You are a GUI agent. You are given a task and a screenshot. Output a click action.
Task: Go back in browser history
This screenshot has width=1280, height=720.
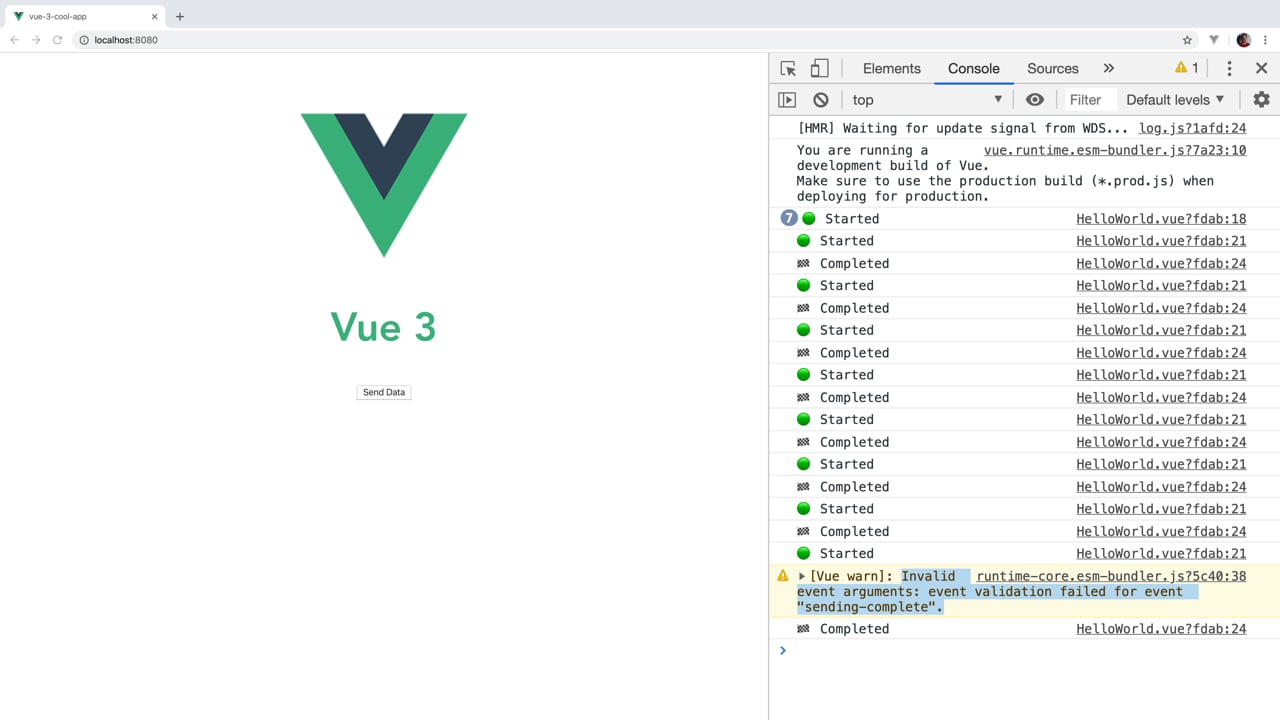(x=15, y=40)
